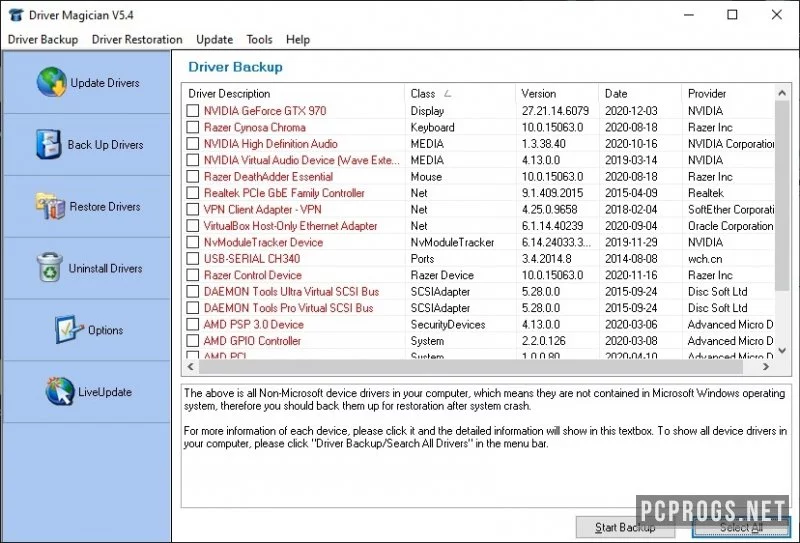Click the Options checkmark icon
The image size is (800, 543).
[69, 329]
